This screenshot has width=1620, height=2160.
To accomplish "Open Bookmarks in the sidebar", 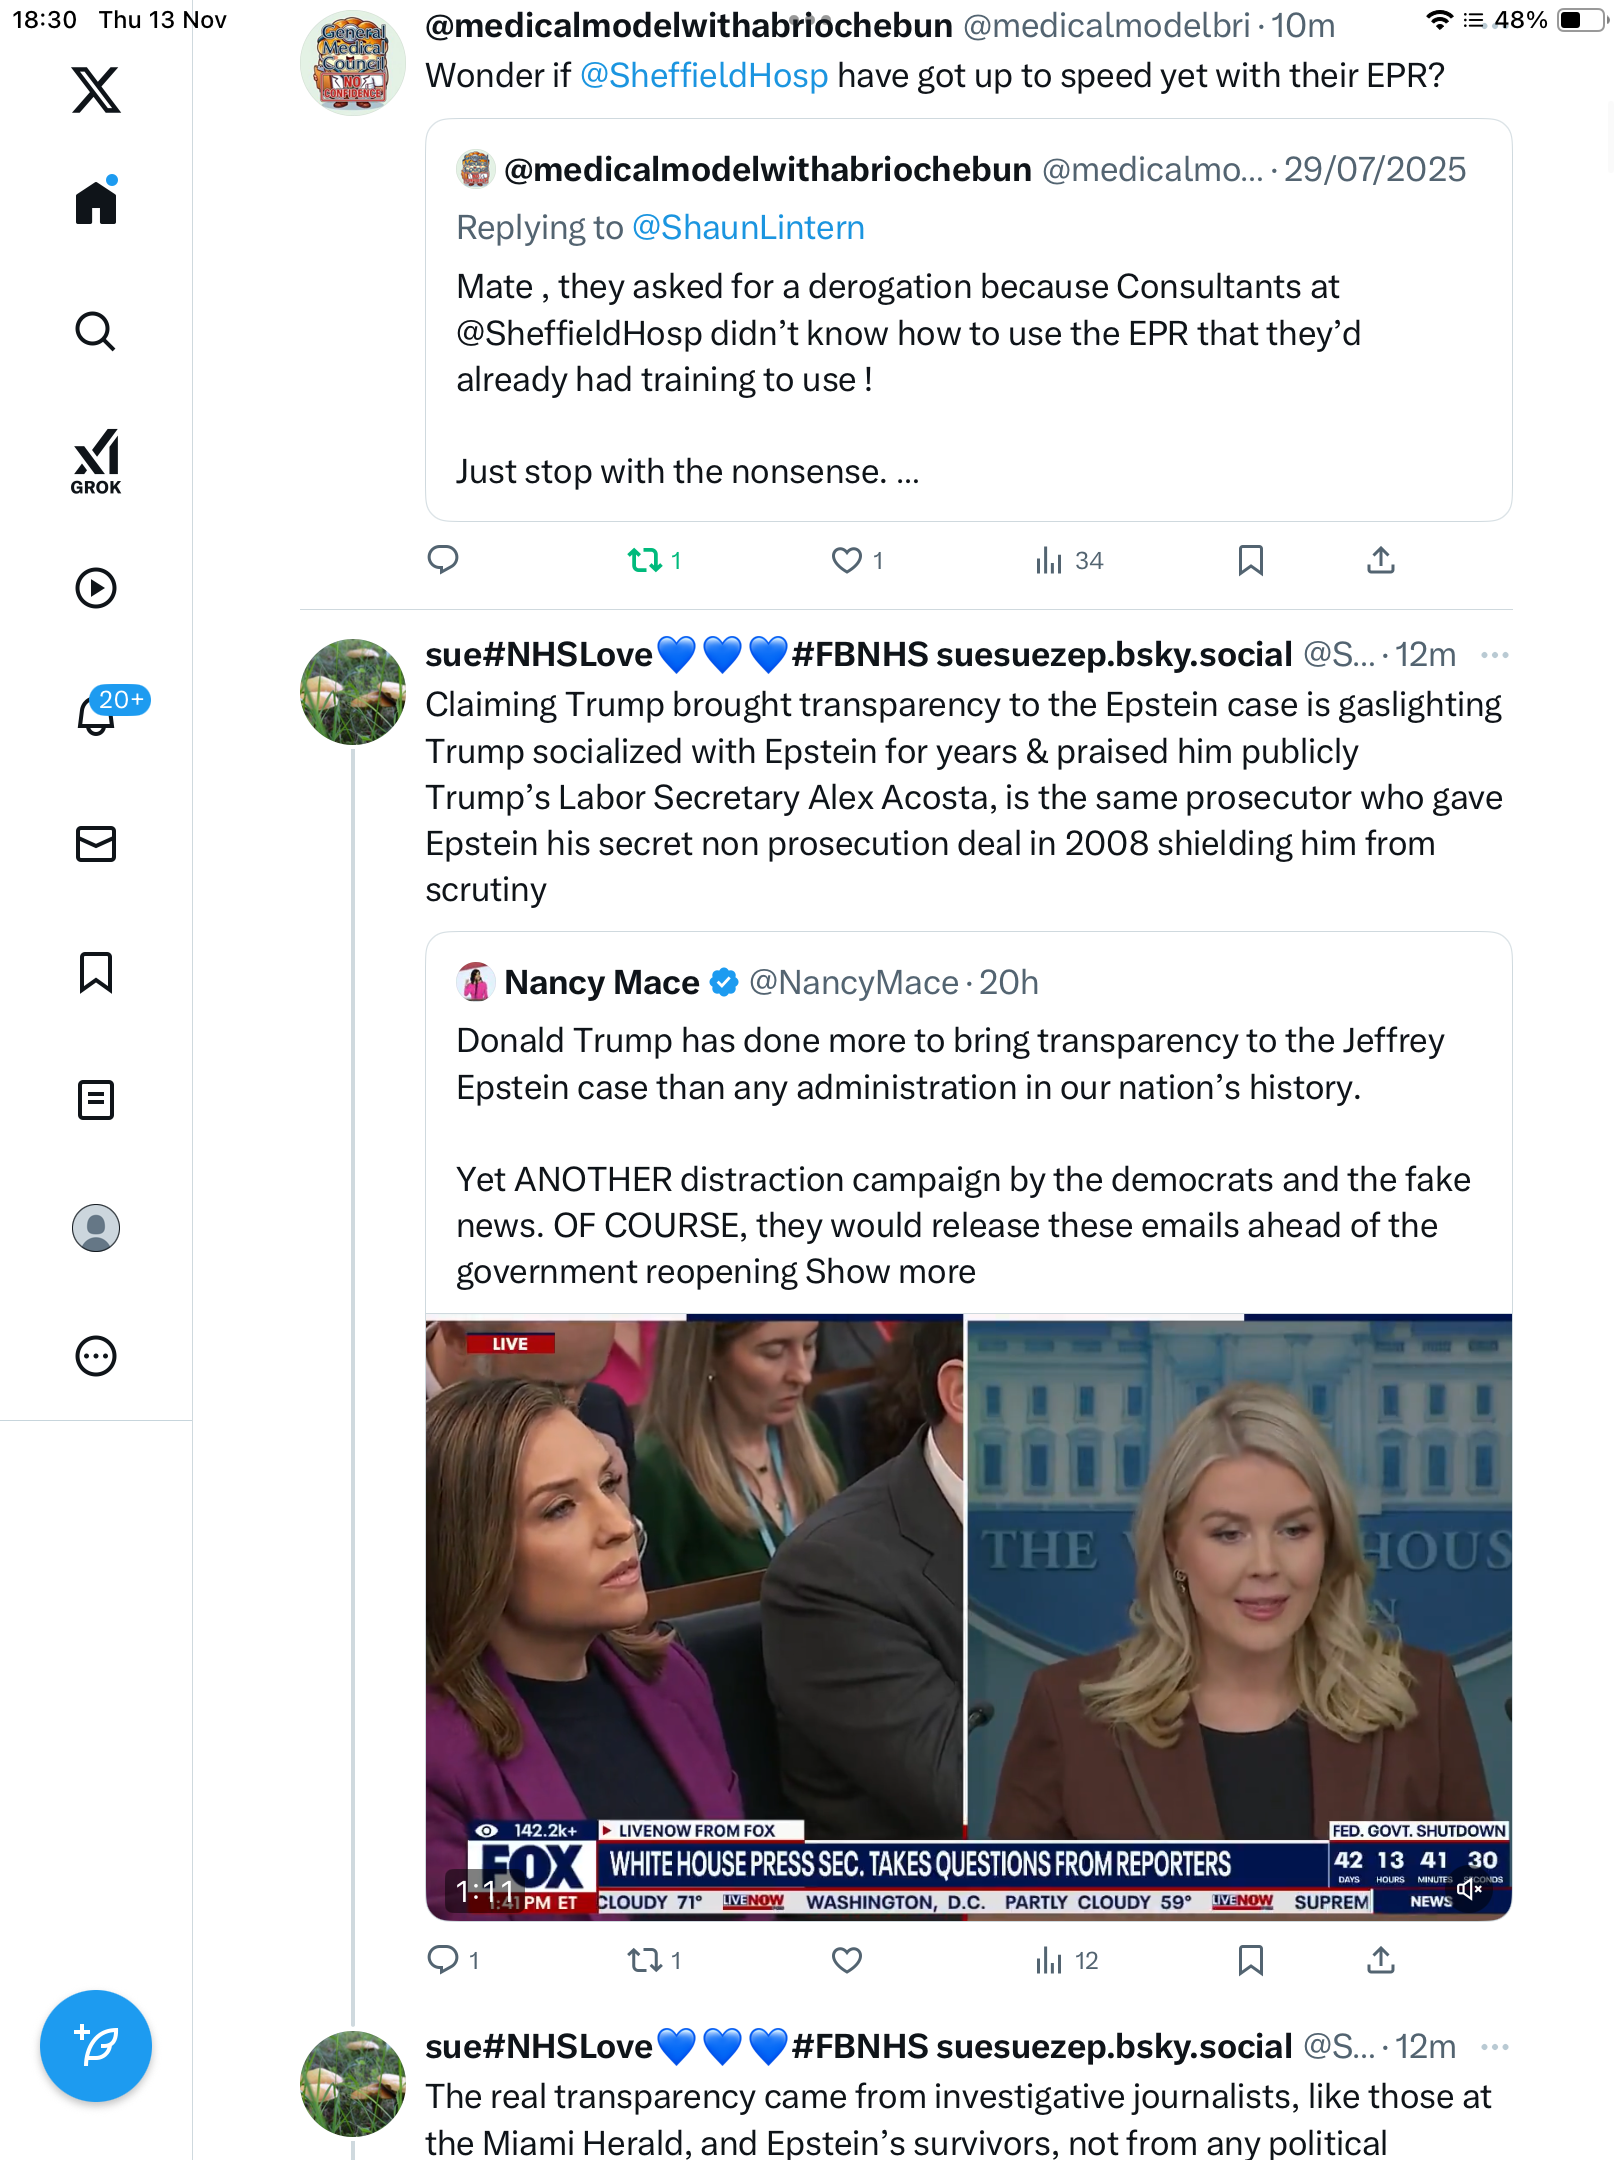I will (96, 972).
